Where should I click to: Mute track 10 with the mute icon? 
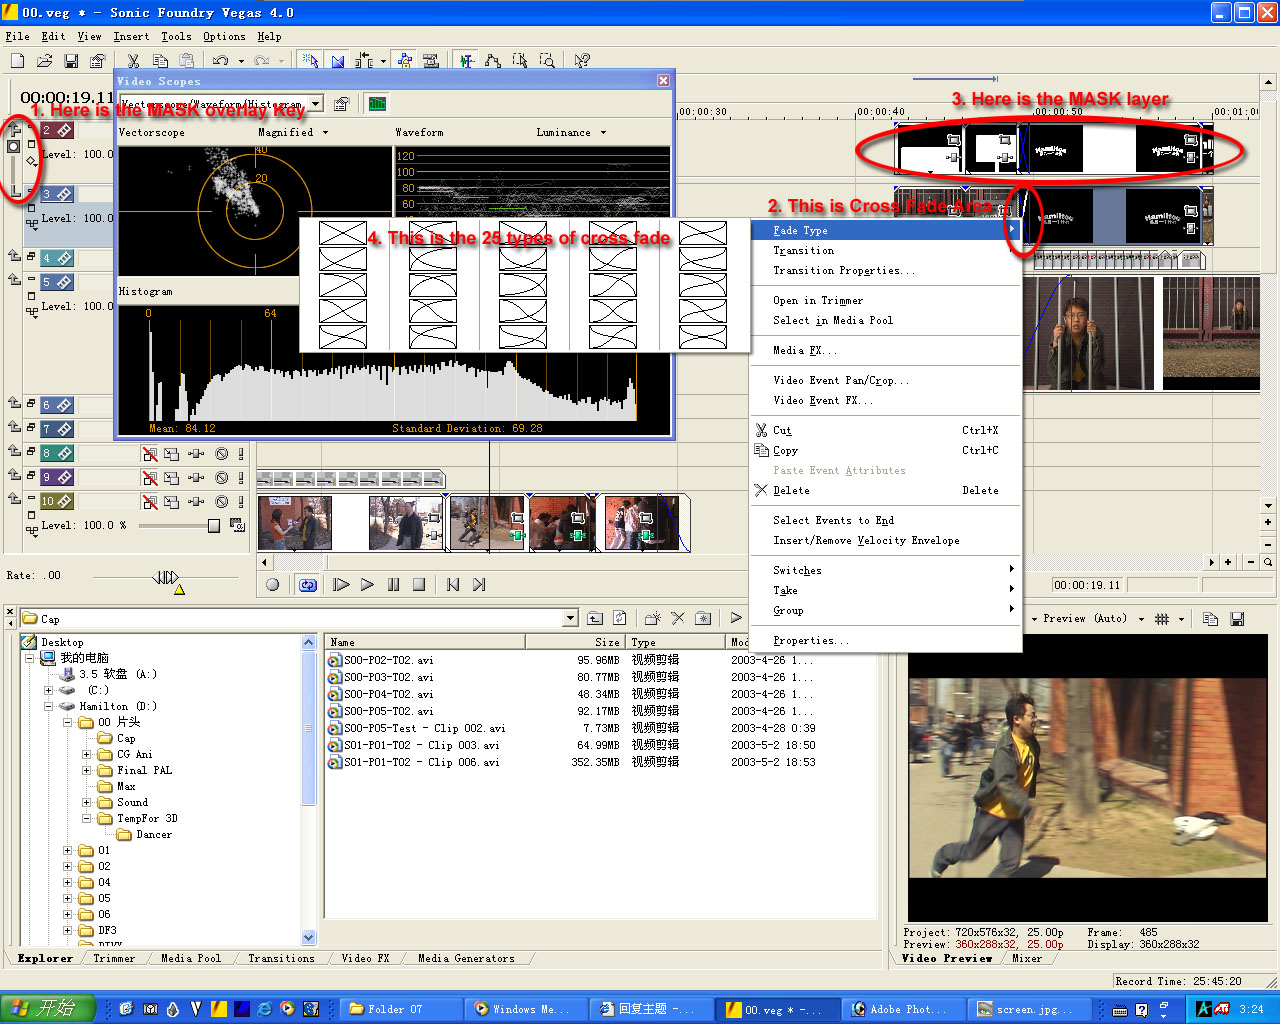[222, 502]
